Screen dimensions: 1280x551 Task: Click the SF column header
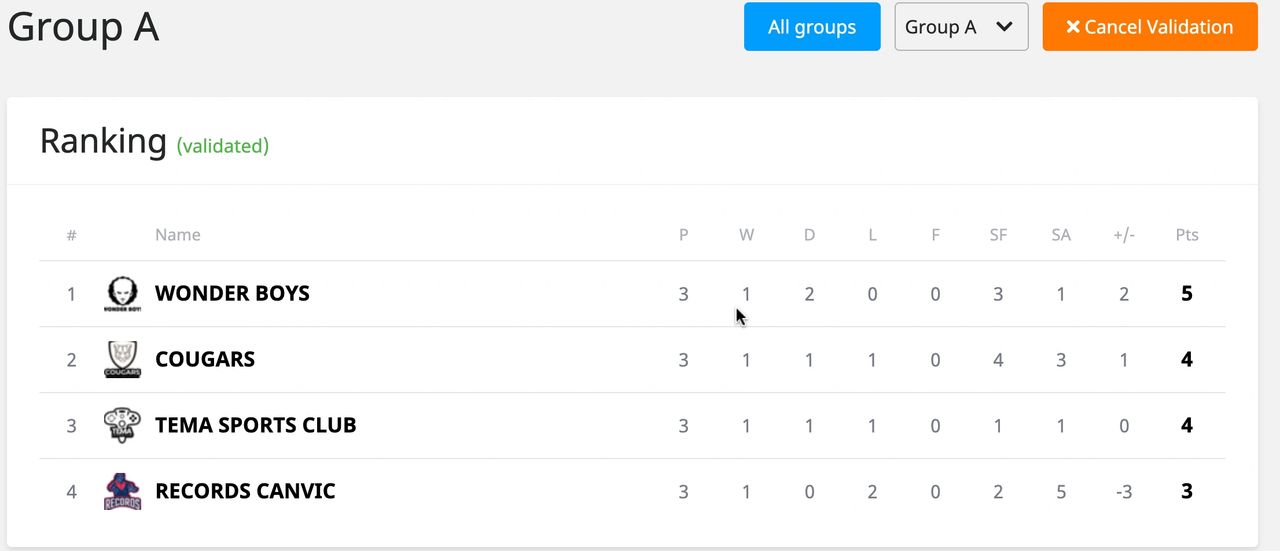pyautogui.click(x=998, y=235)
